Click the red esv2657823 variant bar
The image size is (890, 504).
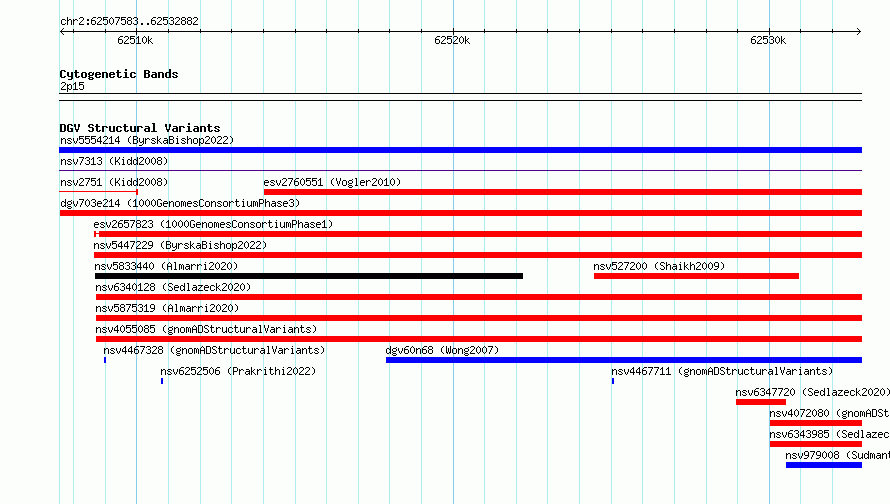(x=478, y=234)
